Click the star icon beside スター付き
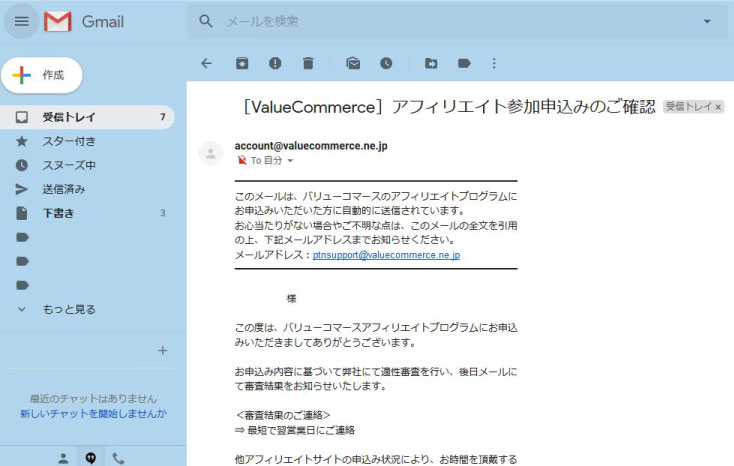This screenshot has width=734, height=466. click(22, 141)
